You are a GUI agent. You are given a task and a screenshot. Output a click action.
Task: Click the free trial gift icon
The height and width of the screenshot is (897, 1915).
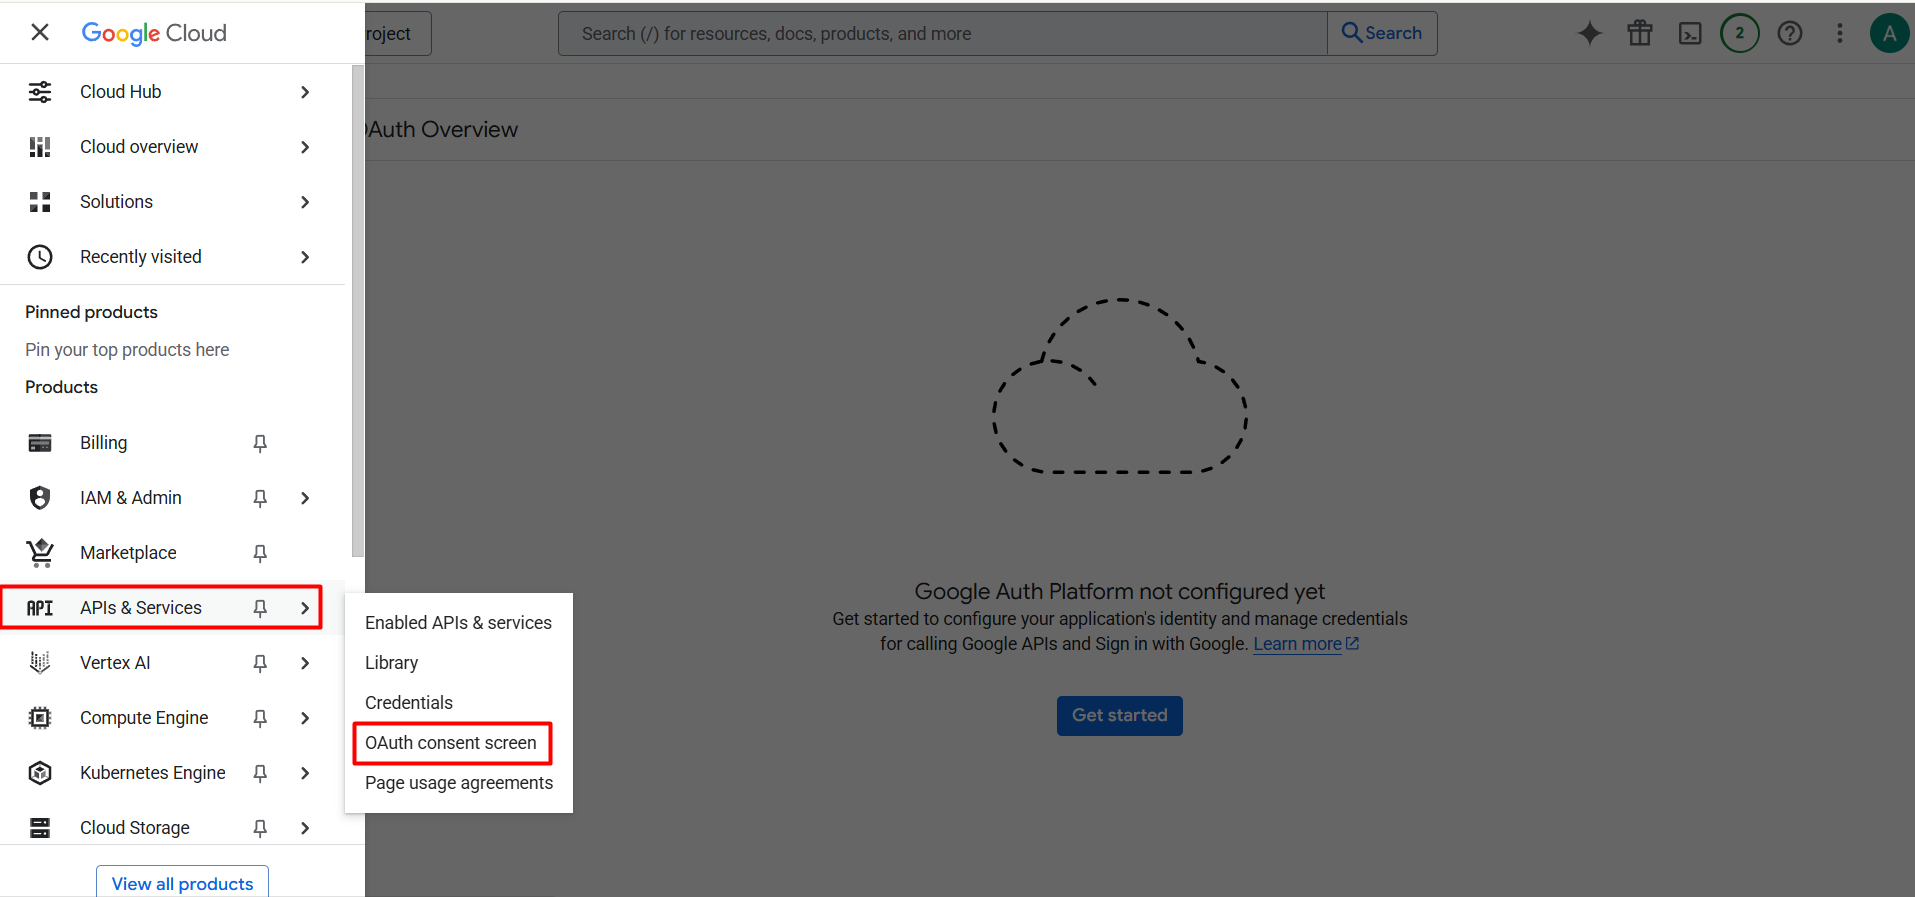pyautogui.click(x=1640, y=33)
